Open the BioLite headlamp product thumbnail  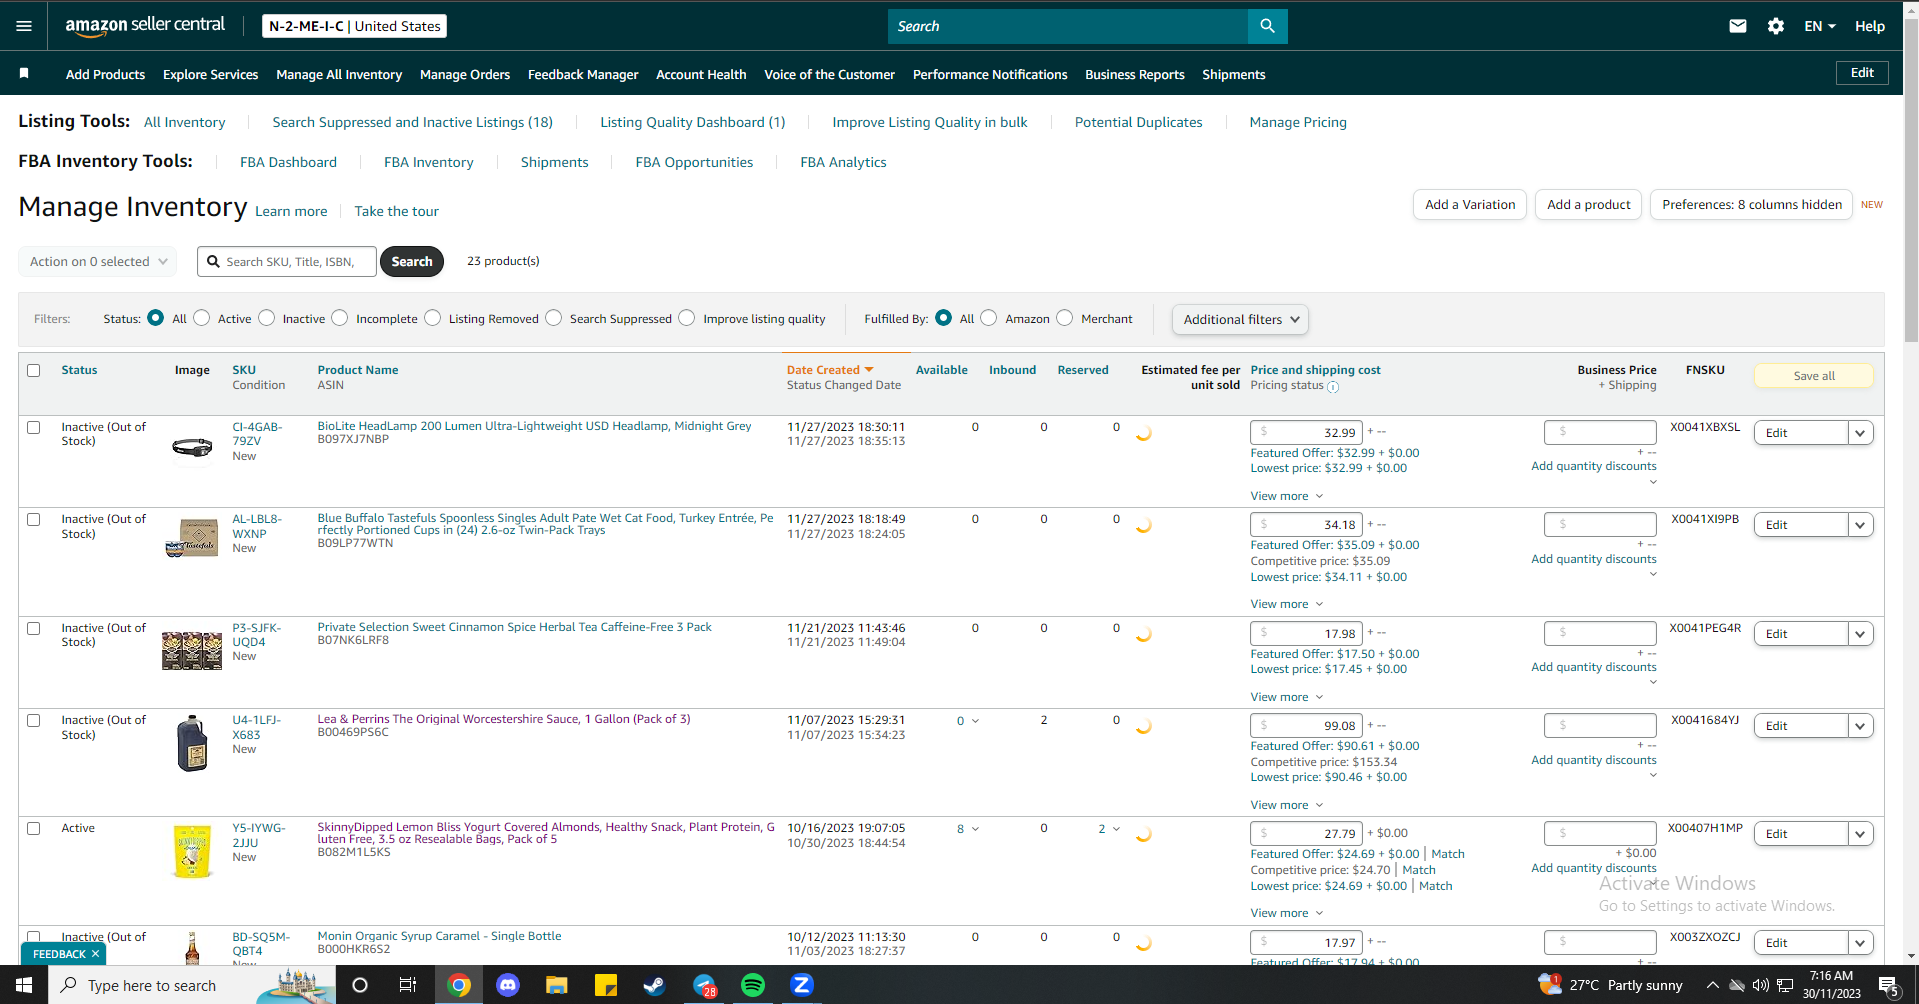tap(192, 447)
